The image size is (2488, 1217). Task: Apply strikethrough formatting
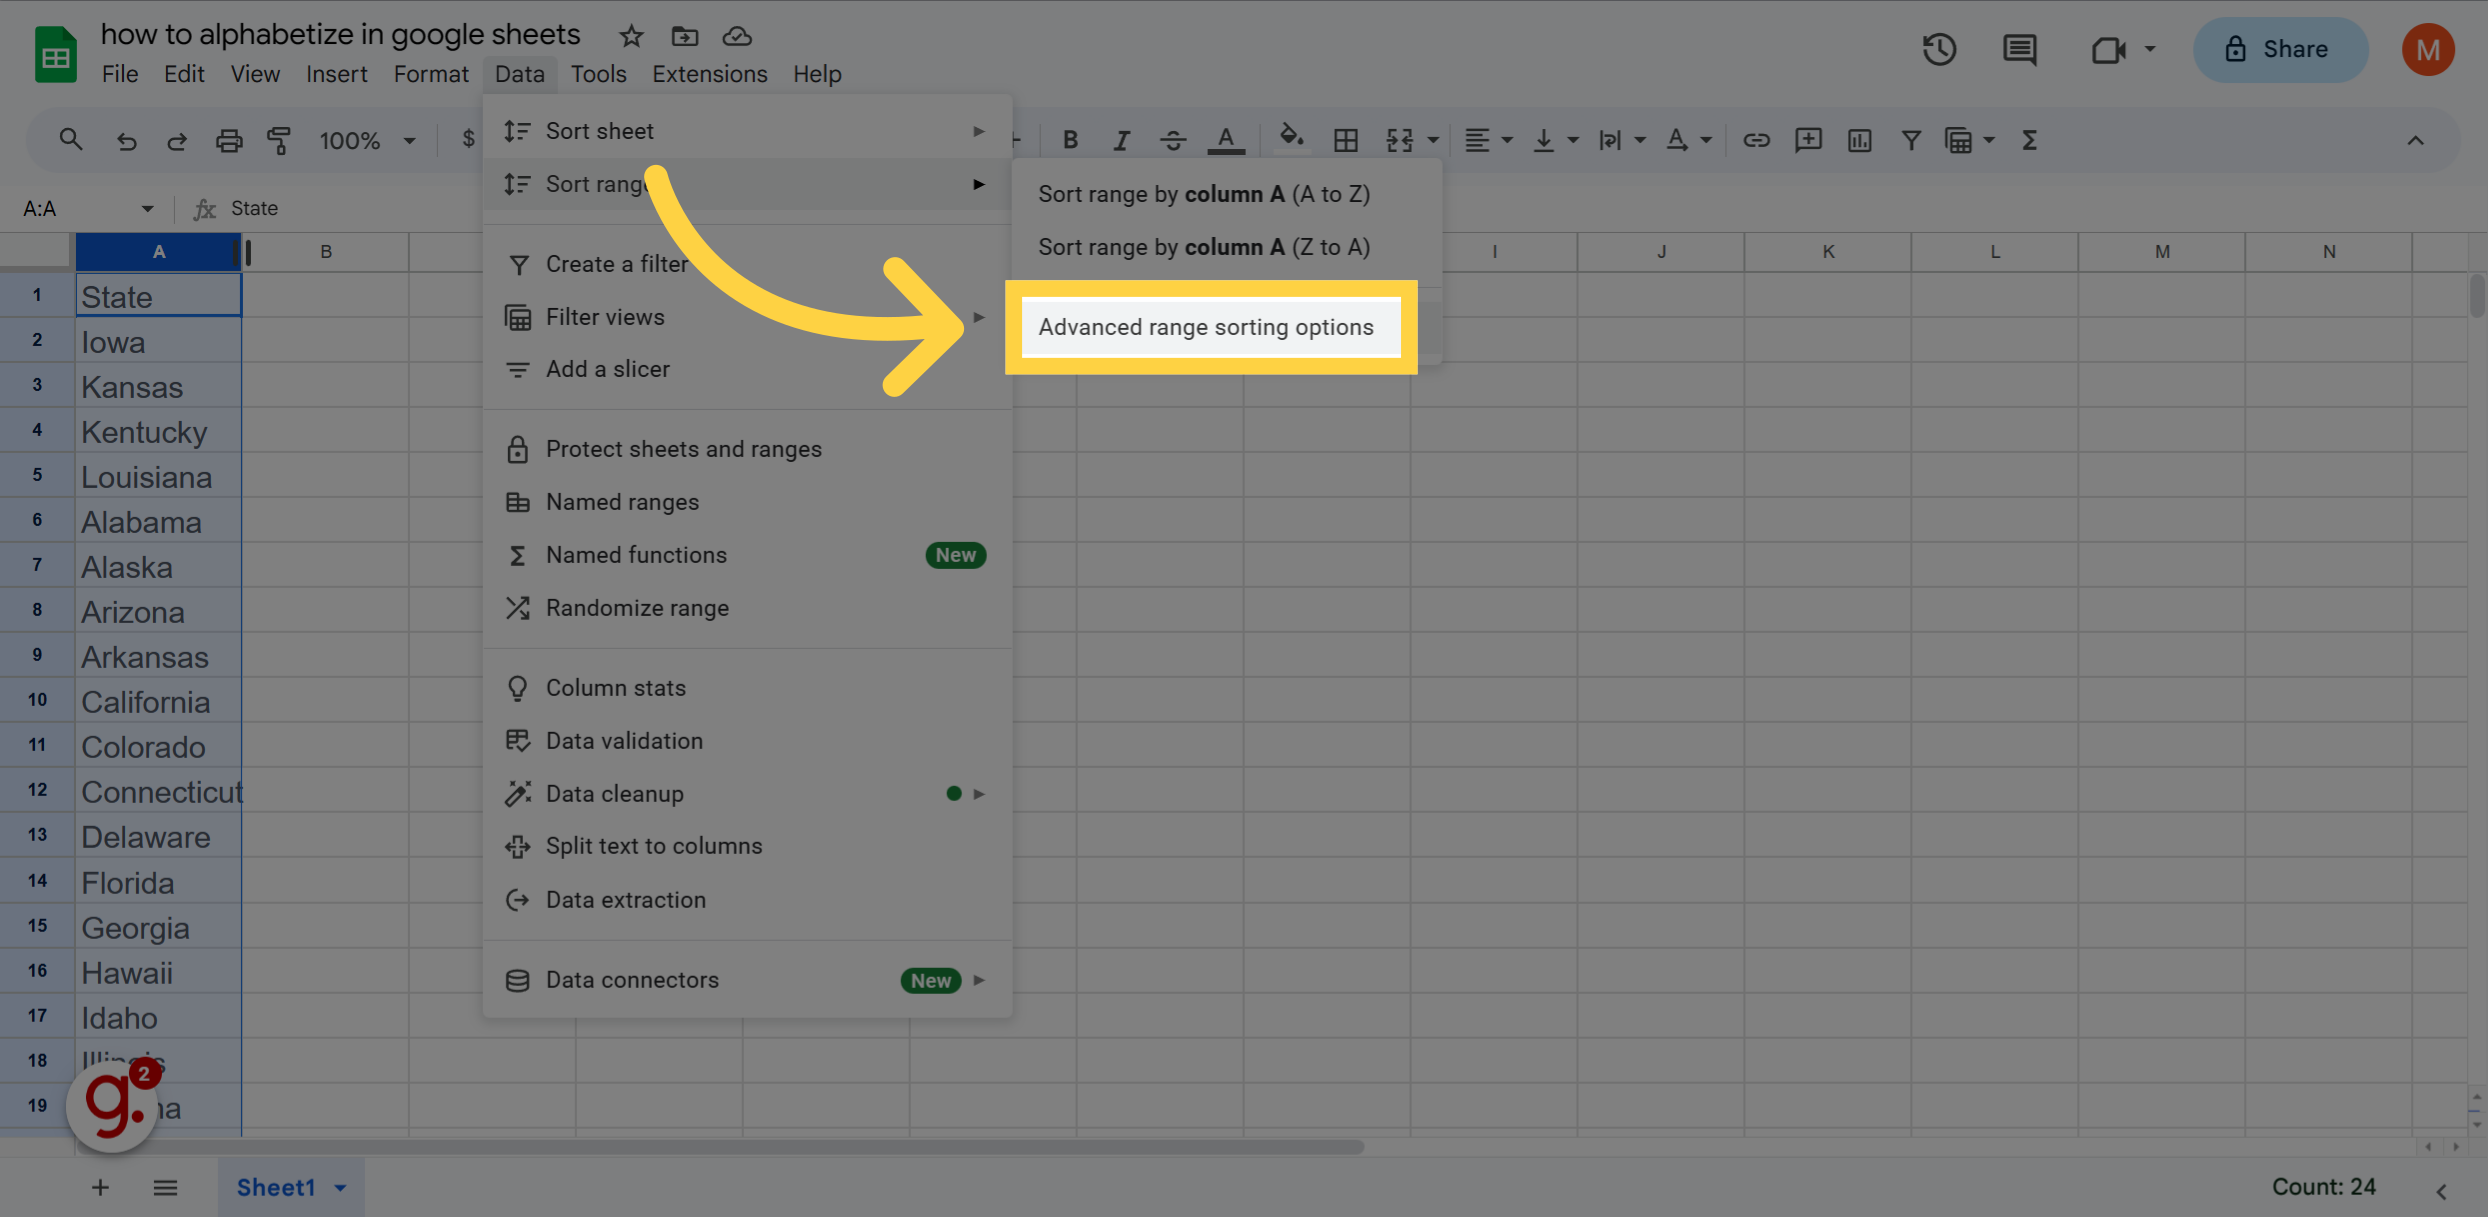coord(1172,140)
